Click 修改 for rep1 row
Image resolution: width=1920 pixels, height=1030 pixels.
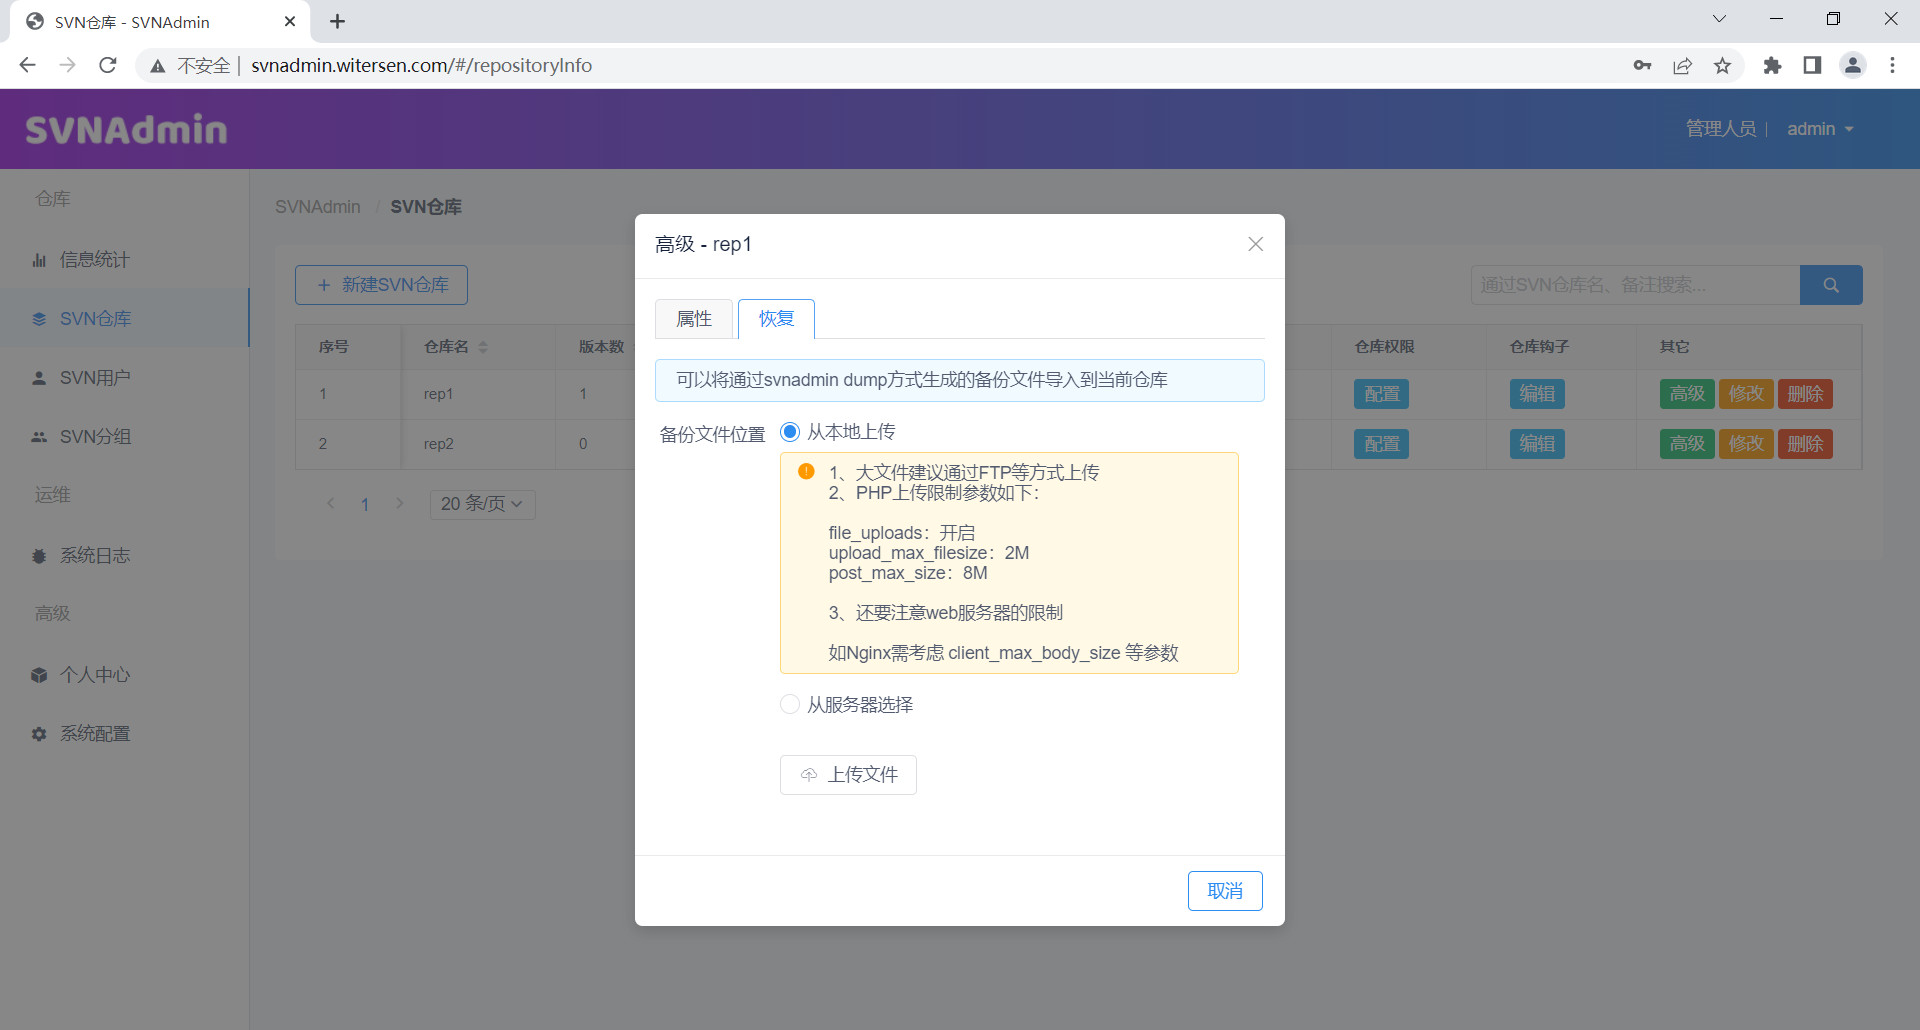coord(1746,394)
